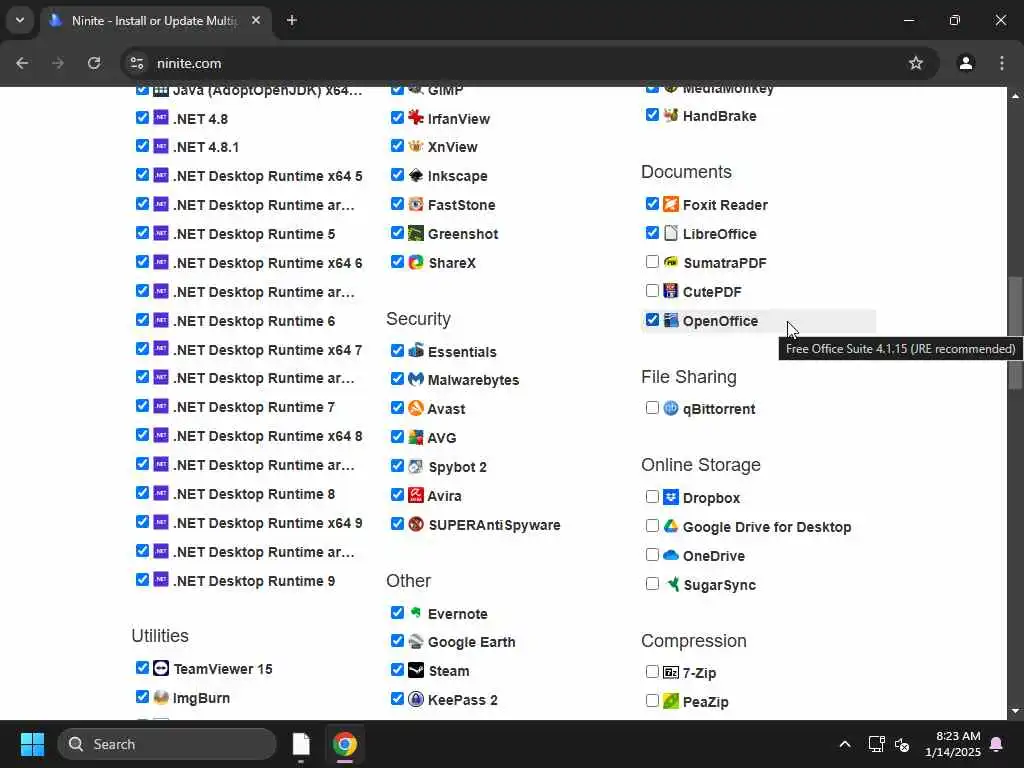Click the ShareX colorful icon
Screen dimensions: 1024x768
[x=415, y=262]
